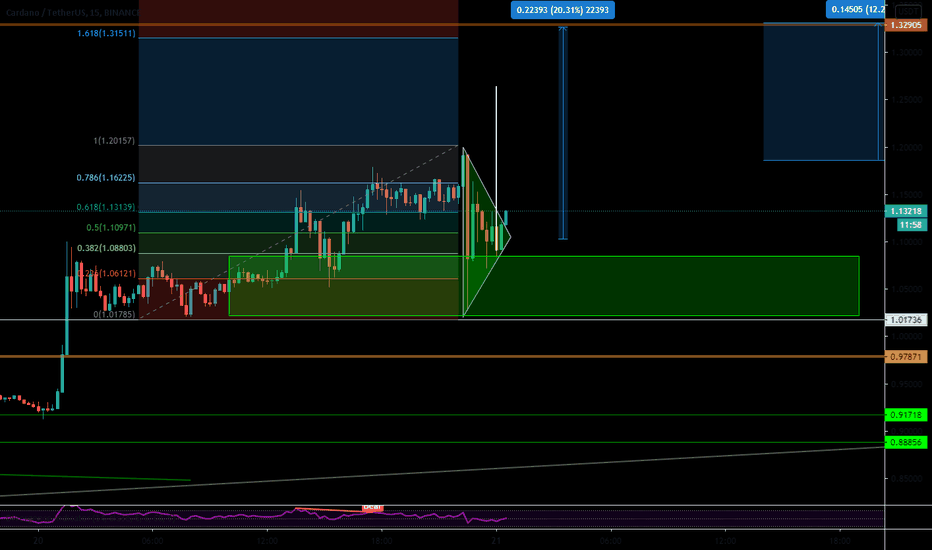This screenshot has width=932, height=550.
Task: Select the white rising trend line
Action: (442, 471)
